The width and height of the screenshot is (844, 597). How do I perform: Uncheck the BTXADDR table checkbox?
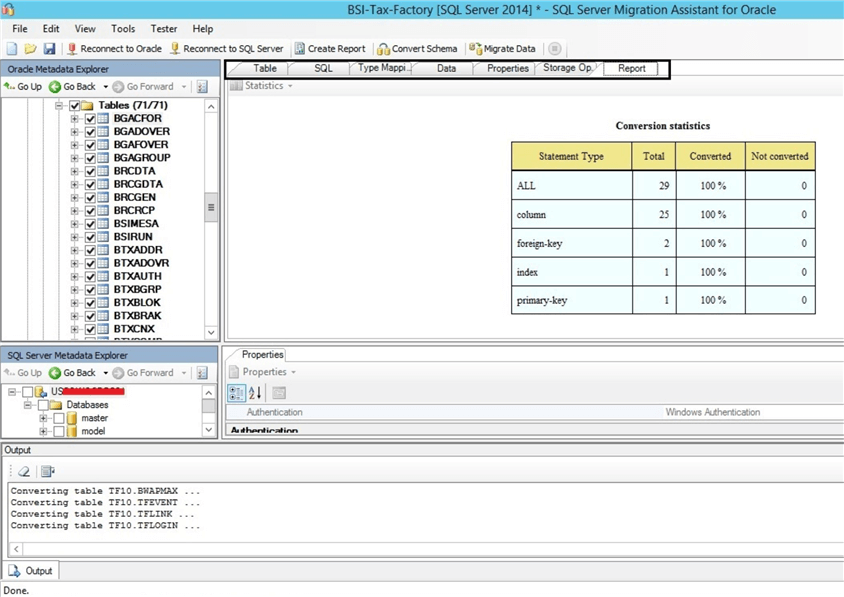(x=88, y=249)
